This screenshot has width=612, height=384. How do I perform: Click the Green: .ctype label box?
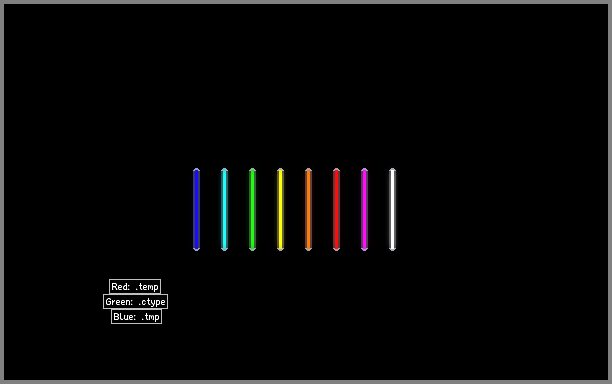(135, 302)
